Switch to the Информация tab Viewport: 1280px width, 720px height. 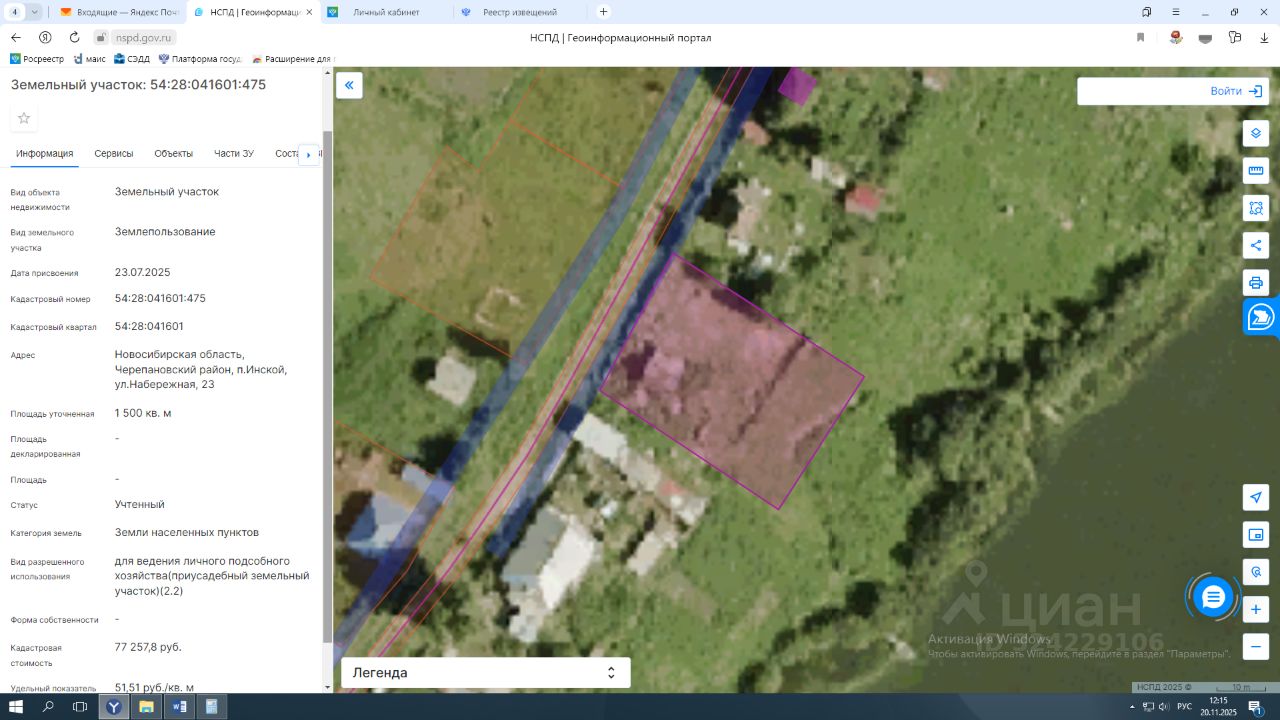click(45, 153)
